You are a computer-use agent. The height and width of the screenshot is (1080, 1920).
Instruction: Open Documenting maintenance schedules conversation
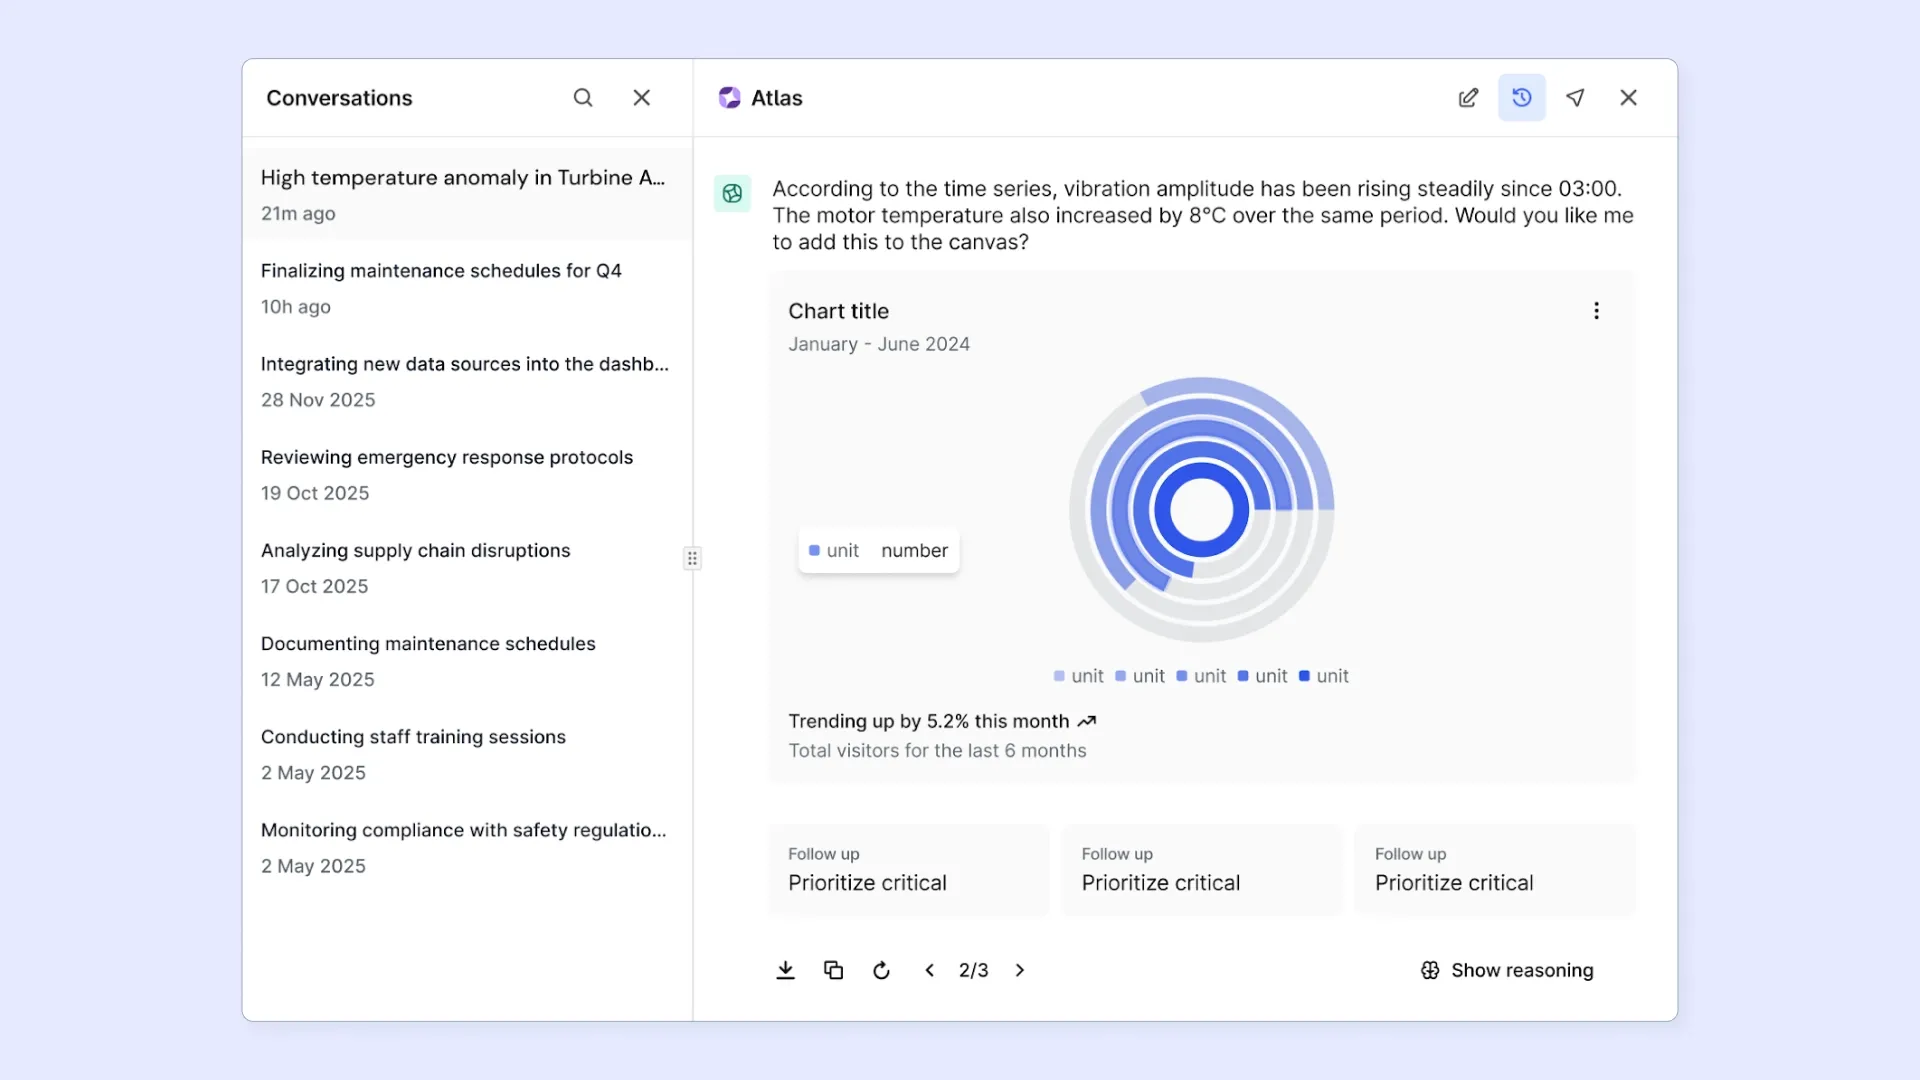pos(467,660)
